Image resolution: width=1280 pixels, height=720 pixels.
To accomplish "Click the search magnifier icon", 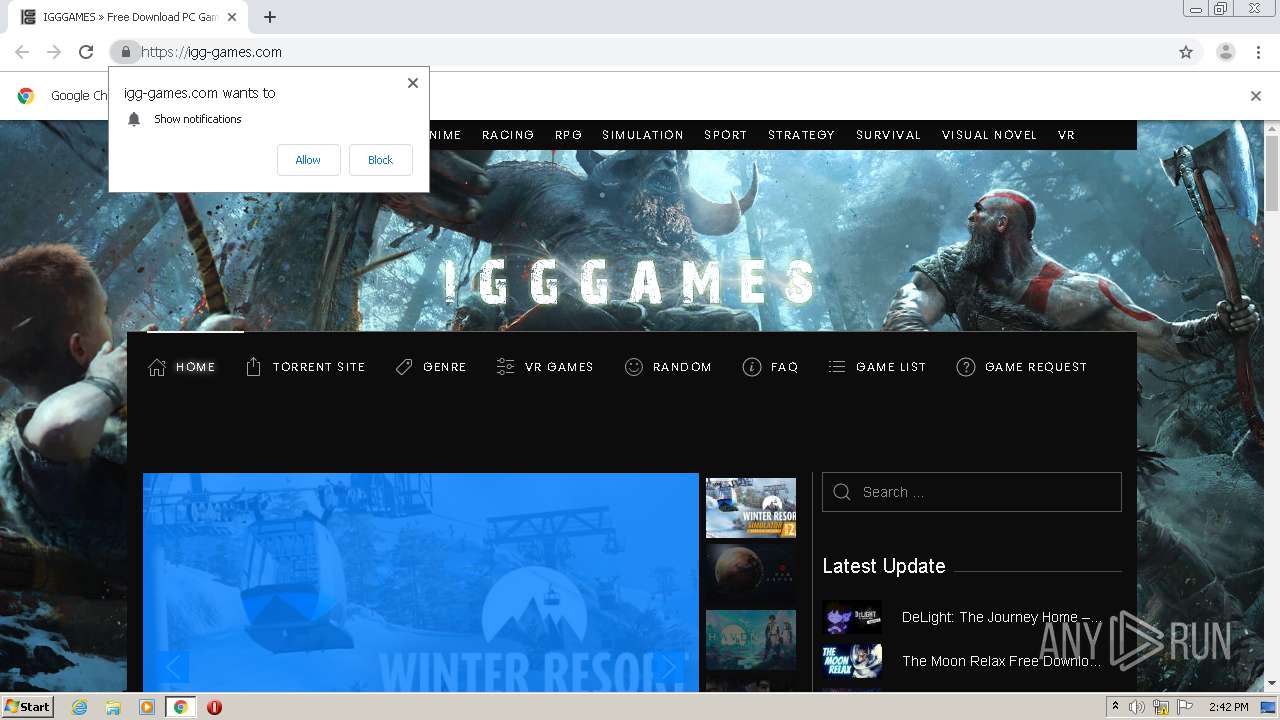I will click(x=841, y=492).
